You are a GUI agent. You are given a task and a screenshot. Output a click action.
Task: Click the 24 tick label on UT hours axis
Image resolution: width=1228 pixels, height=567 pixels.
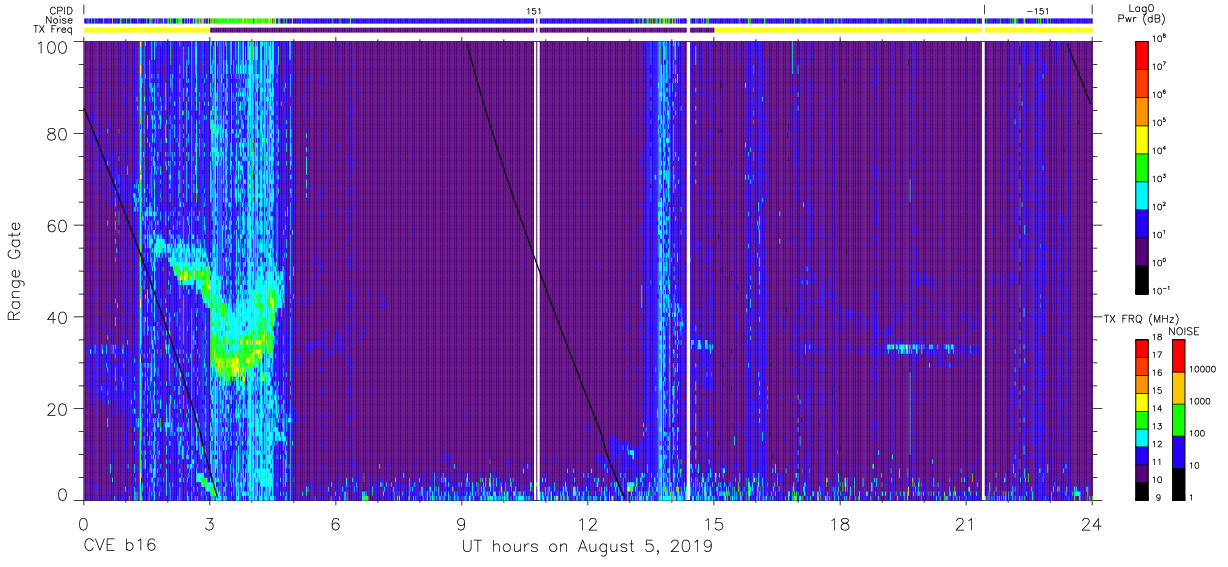pos(1092,524)
